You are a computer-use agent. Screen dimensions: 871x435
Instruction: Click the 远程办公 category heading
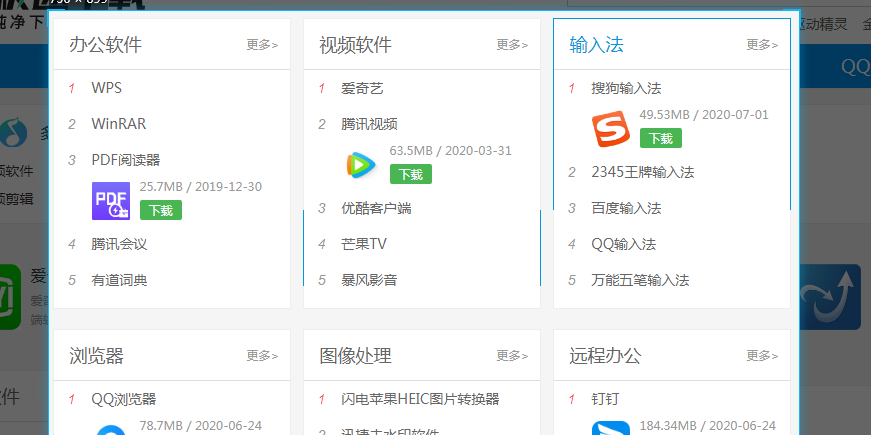[x=605, y=356]
